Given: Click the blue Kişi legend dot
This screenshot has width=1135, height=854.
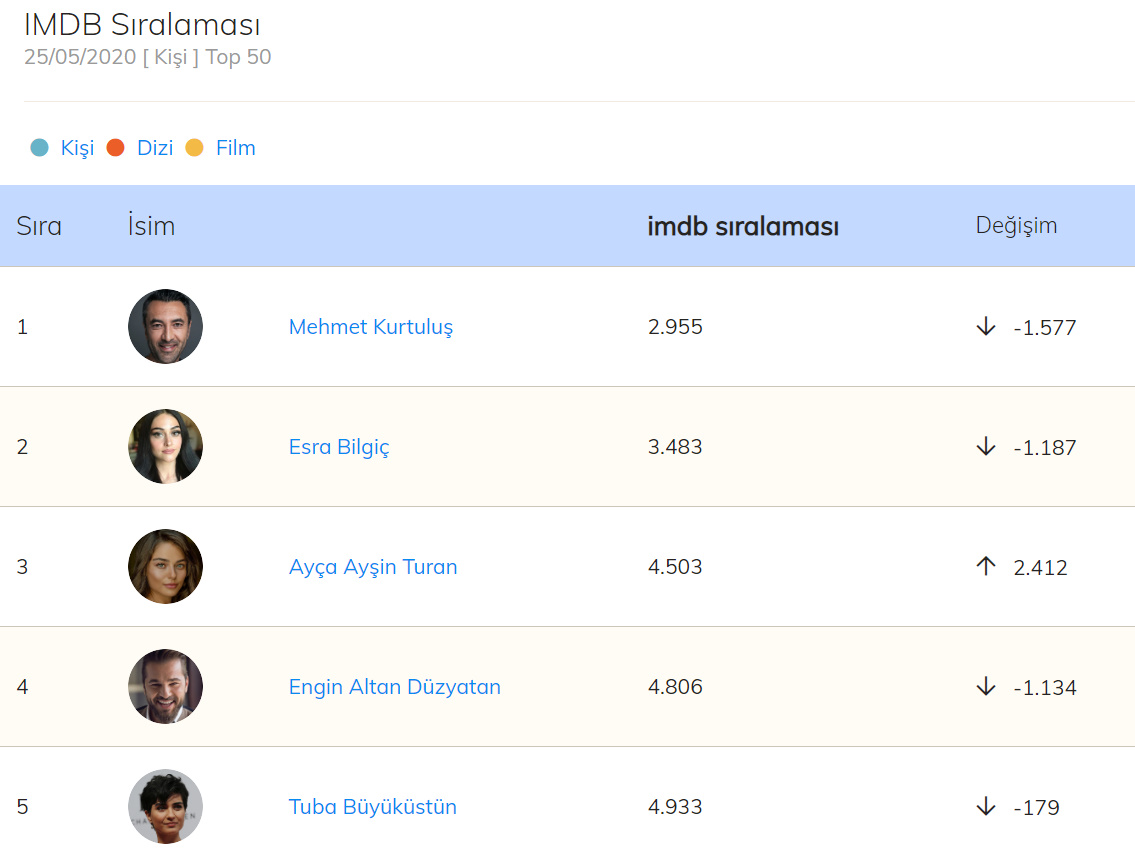Looking at the screenshot, I should pyautogui.click(x=40, y=148).
